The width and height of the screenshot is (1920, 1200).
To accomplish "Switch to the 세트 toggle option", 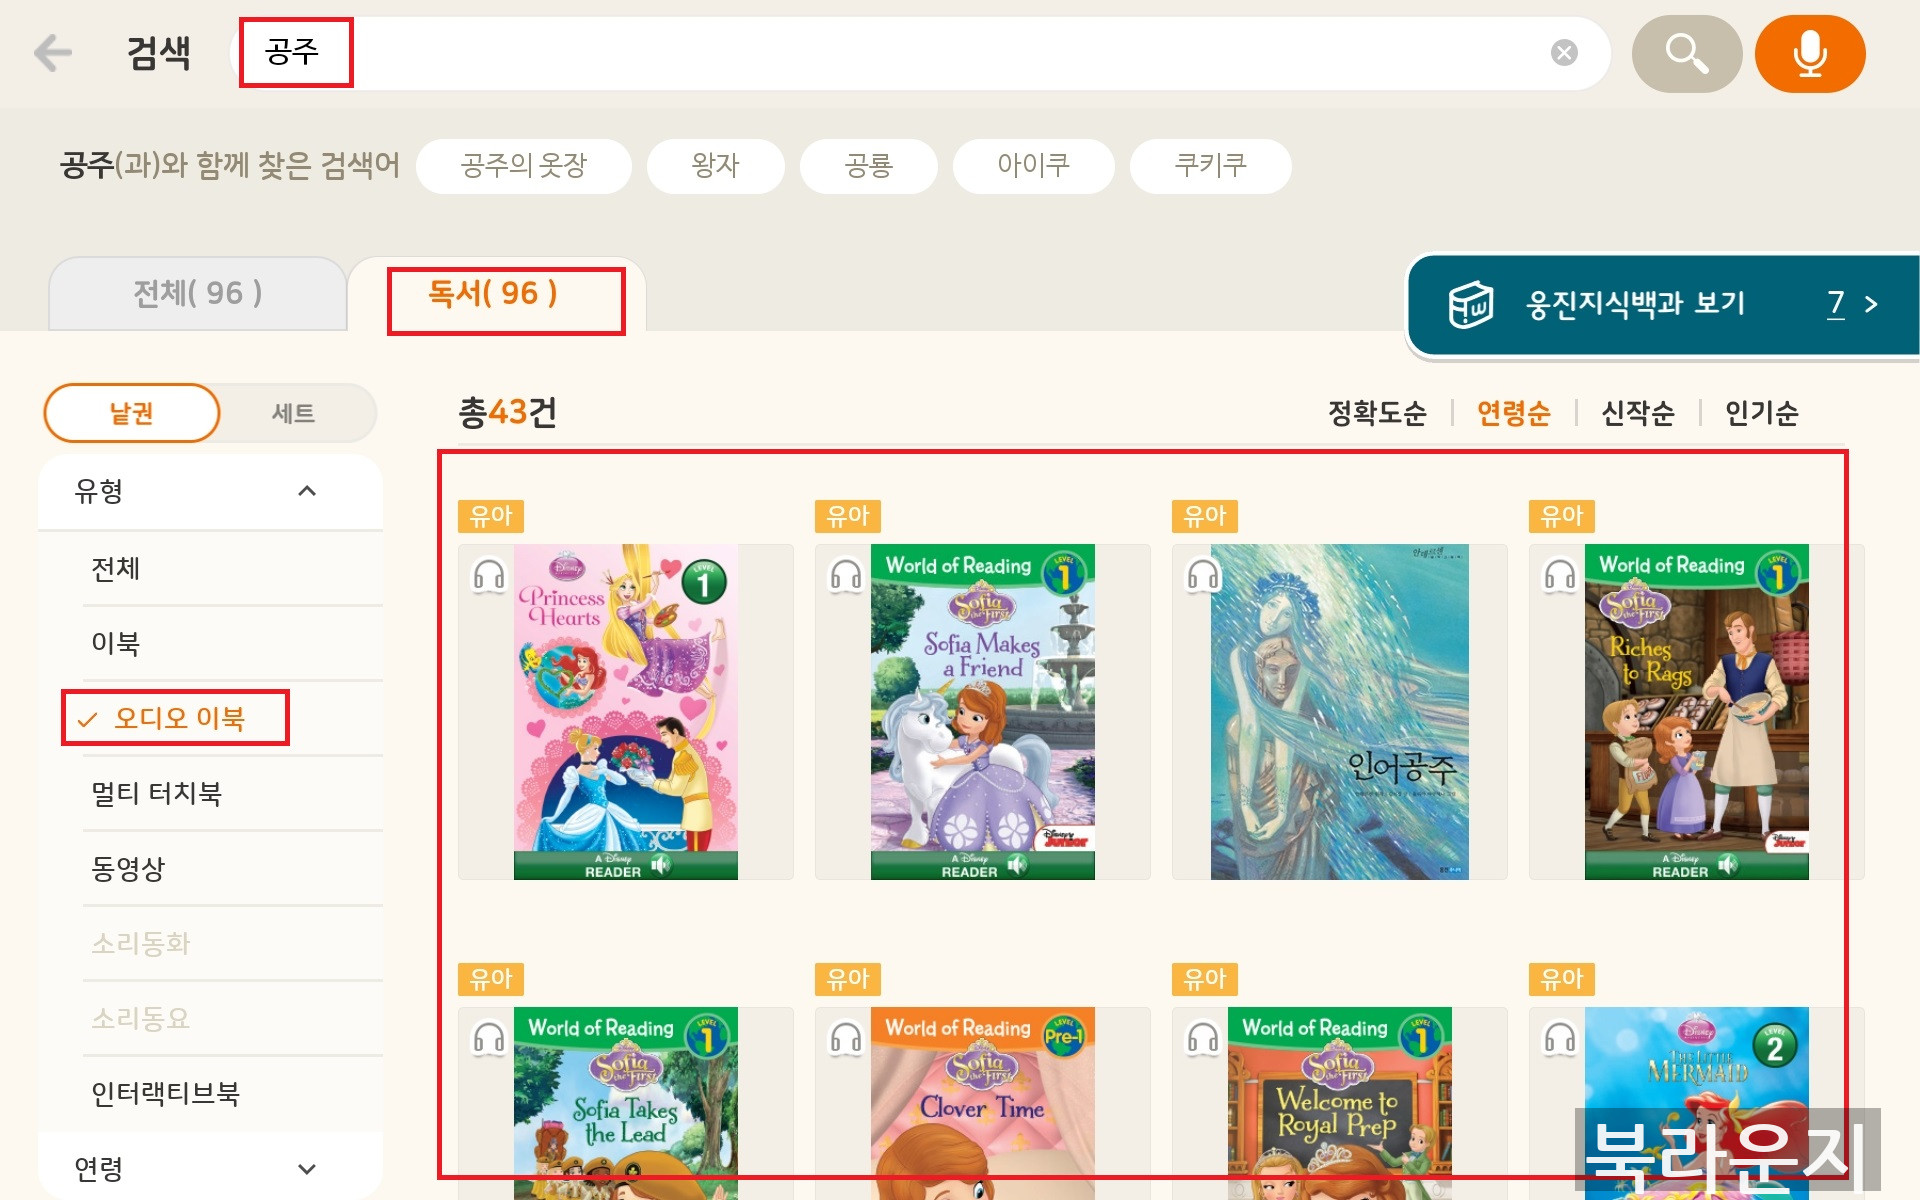I will coord(294,413).
